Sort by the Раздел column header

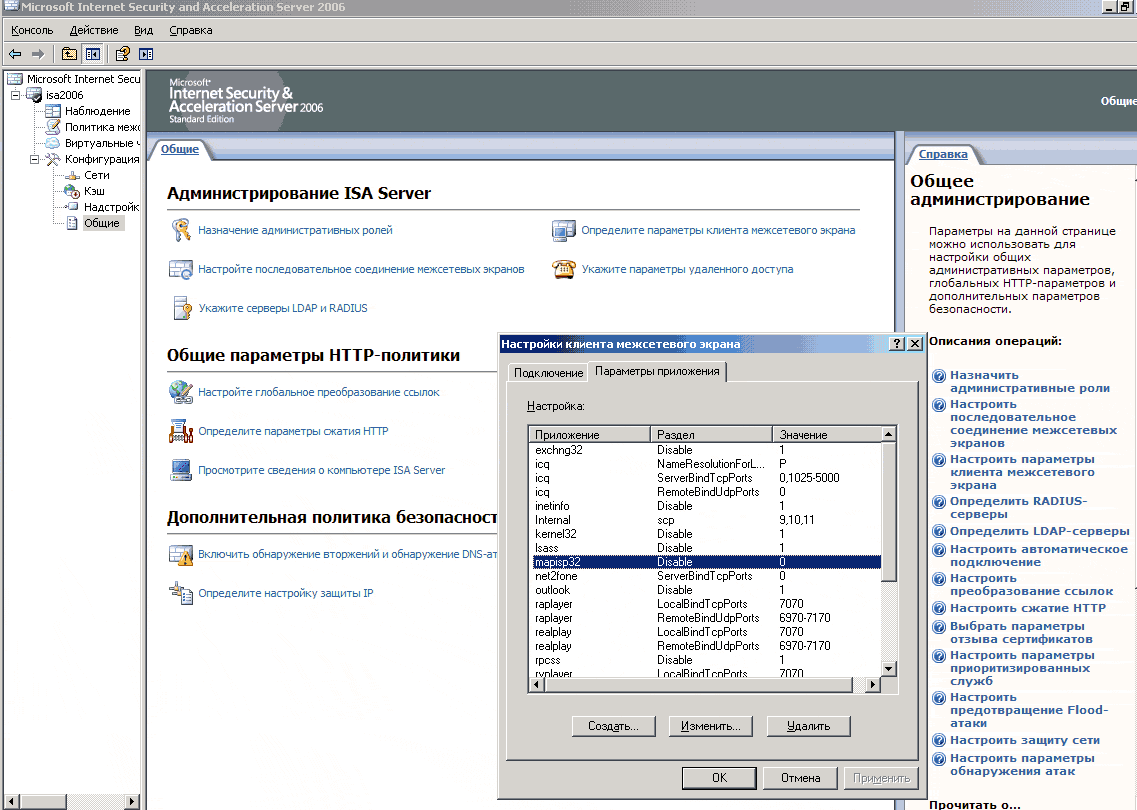pos(711,434)
